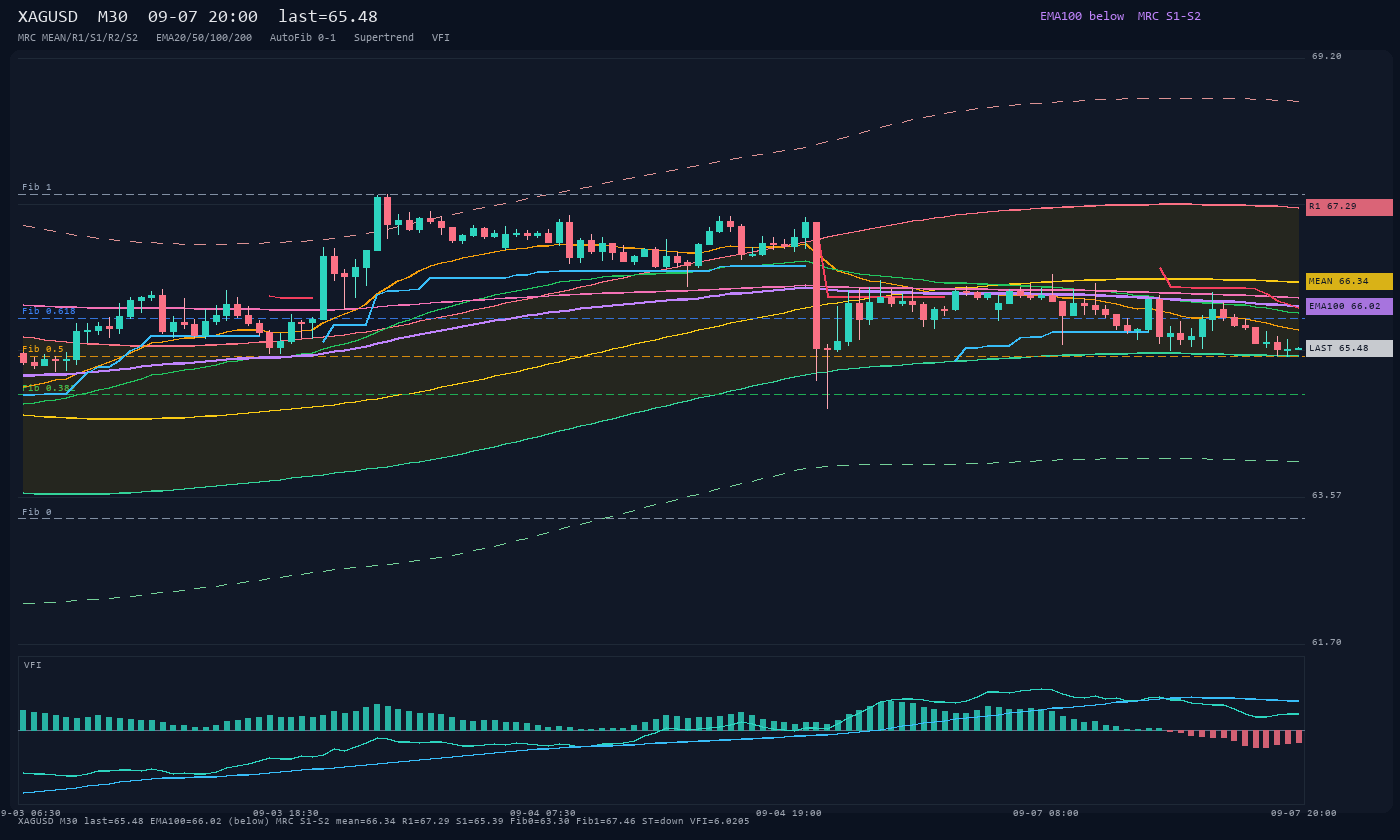The width and height of the screenshot is (1400, 840).
Task: Click the last=65.48 value in the title
Action: tap(328, 17)
